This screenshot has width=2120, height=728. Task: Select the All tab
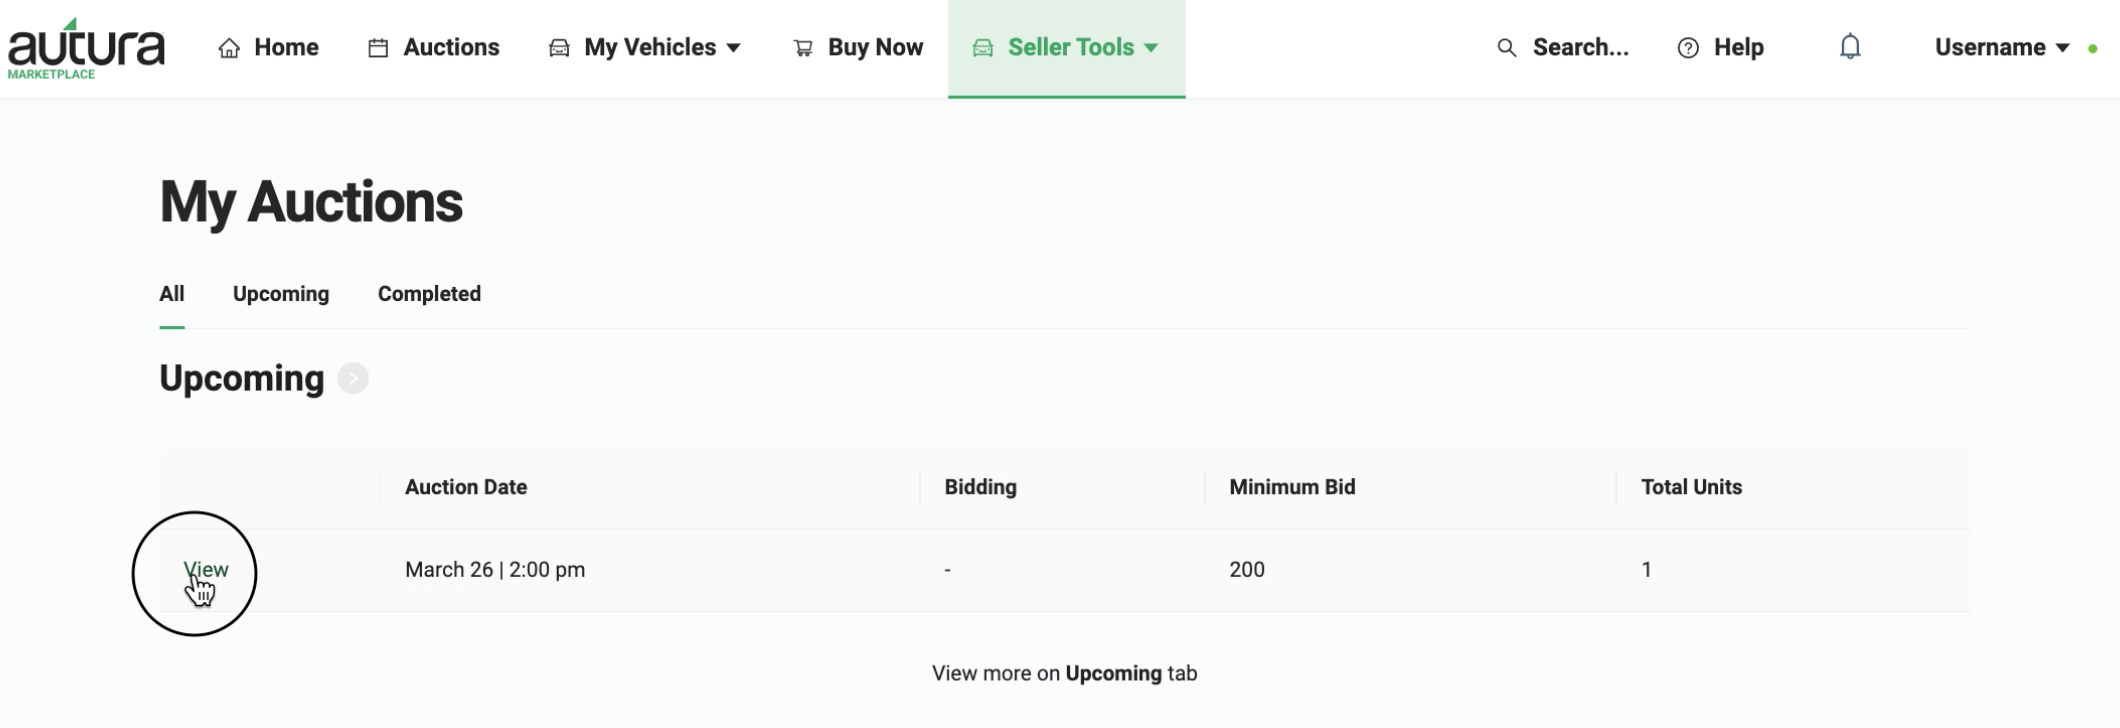point(172,294)
